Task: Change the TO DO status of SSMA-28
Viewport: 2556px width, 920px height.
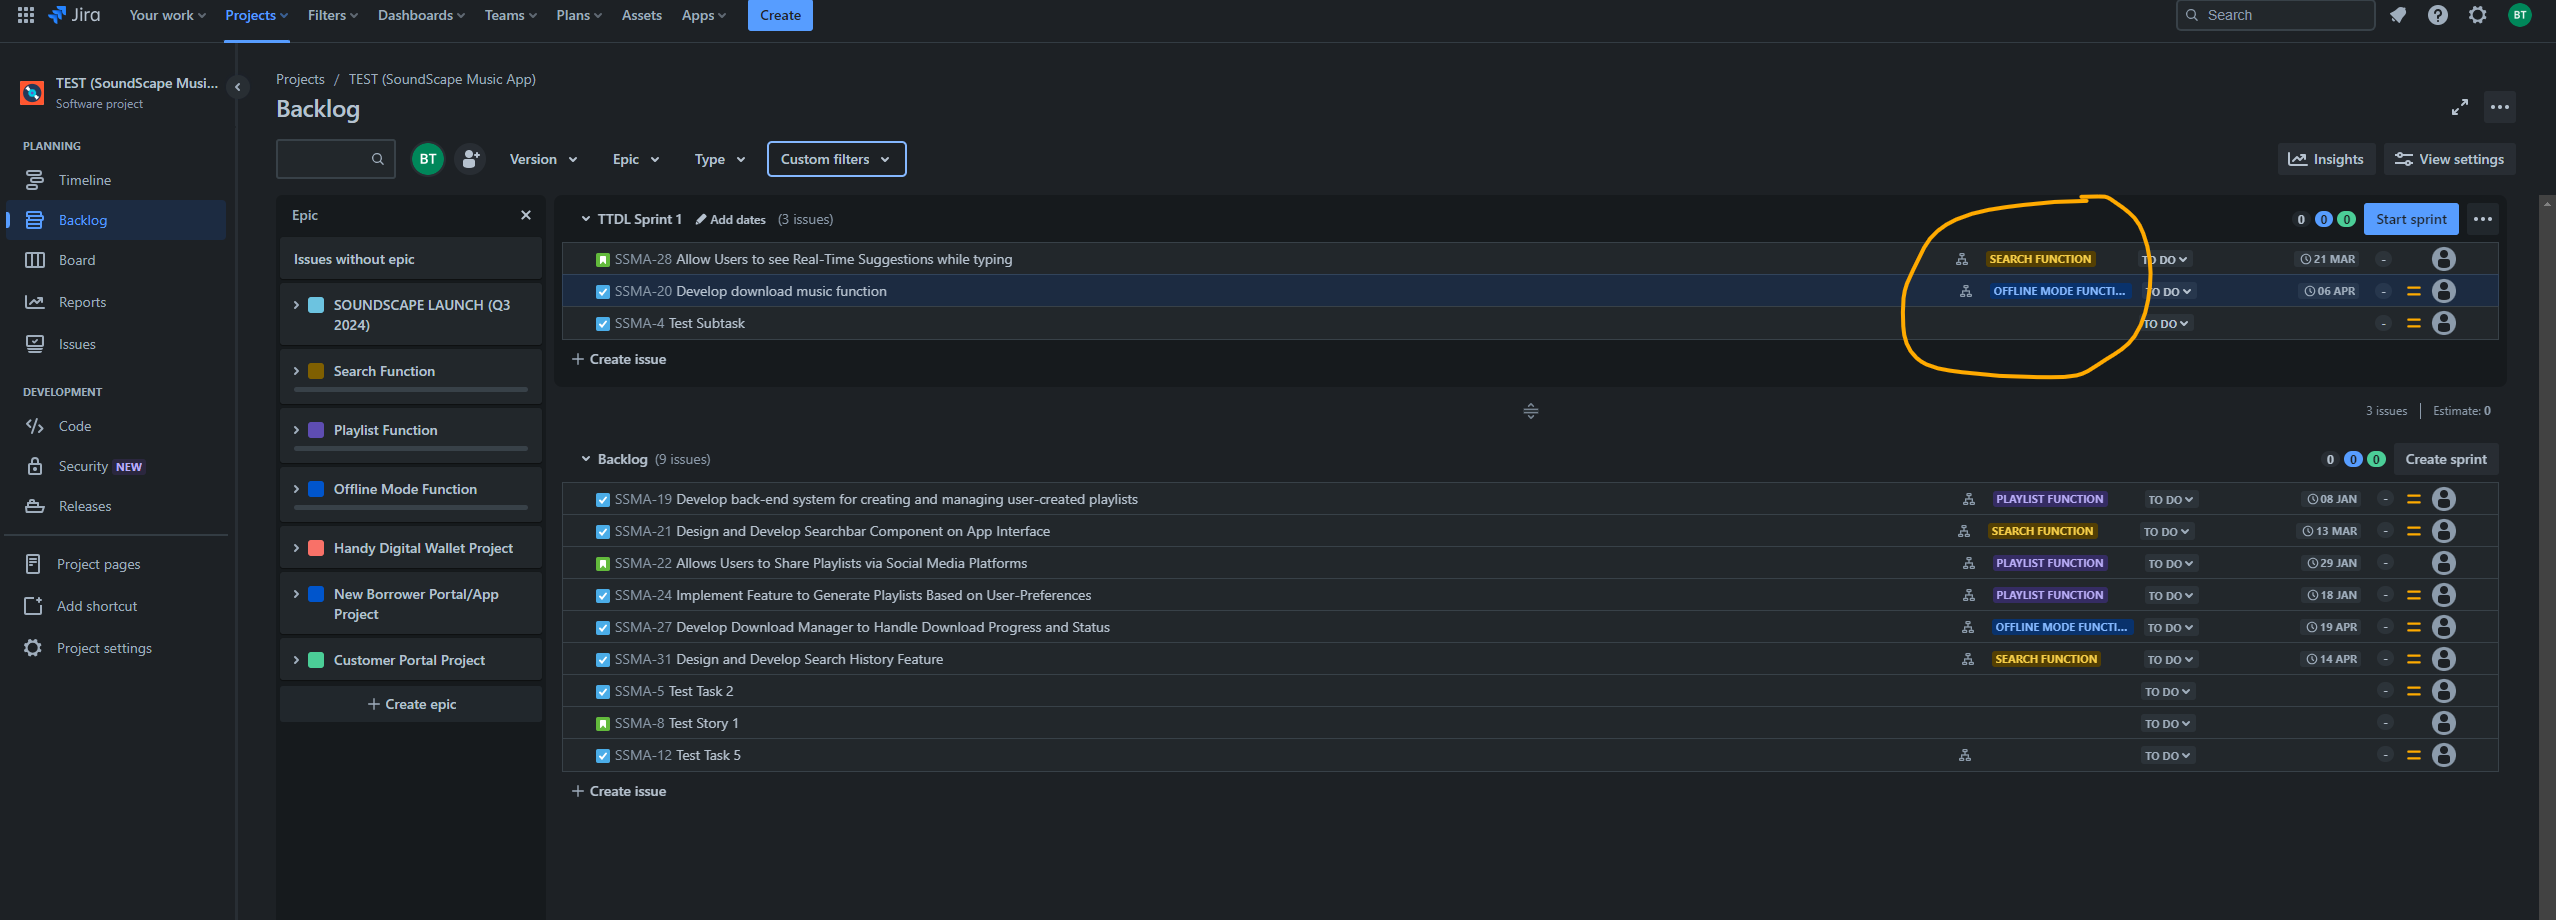Action: tap(2166, 259)
